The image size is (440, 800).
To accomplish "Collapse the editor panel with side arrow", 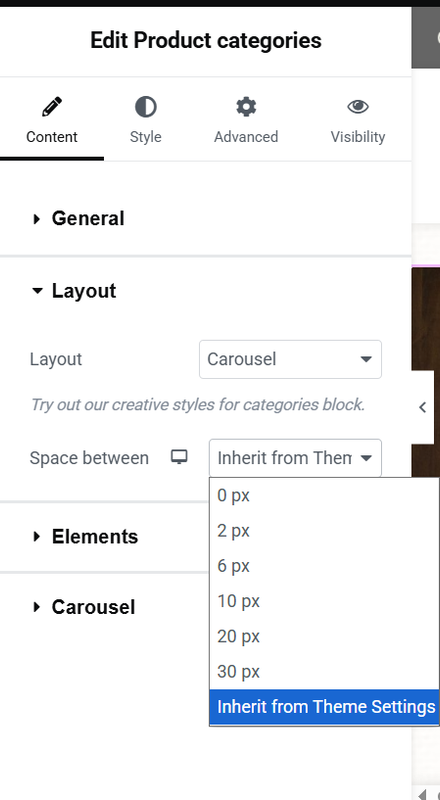I will pos(423,407).
